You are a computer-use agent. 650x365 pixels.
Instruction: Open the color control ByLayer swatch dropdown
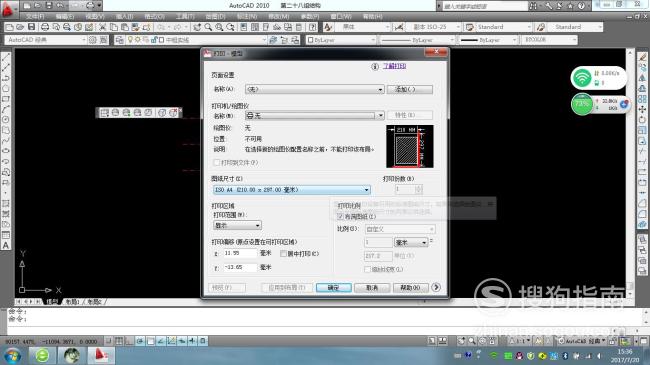pos(341,40)
